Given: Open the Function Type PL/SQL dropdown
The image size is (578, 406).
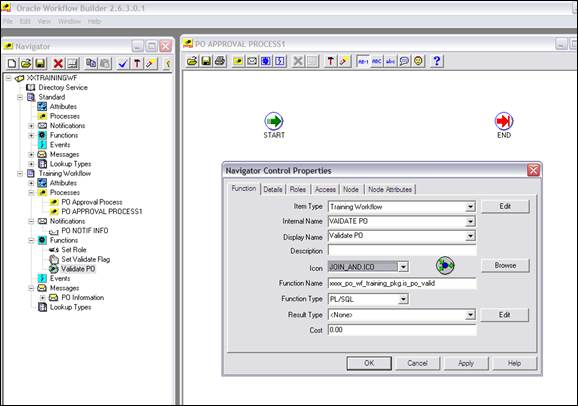Looking at the screenshot, I should tap(403, 299).
